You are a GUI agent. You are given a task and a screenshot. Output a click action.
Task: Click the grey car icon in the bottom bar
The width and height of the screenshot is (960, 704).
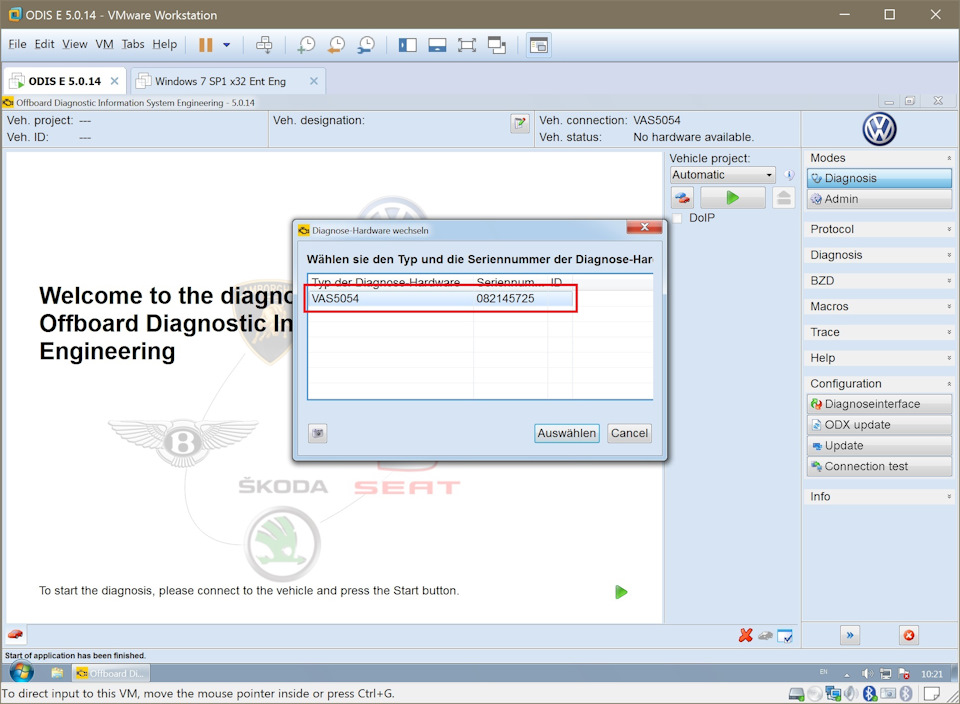coord(765,636)
